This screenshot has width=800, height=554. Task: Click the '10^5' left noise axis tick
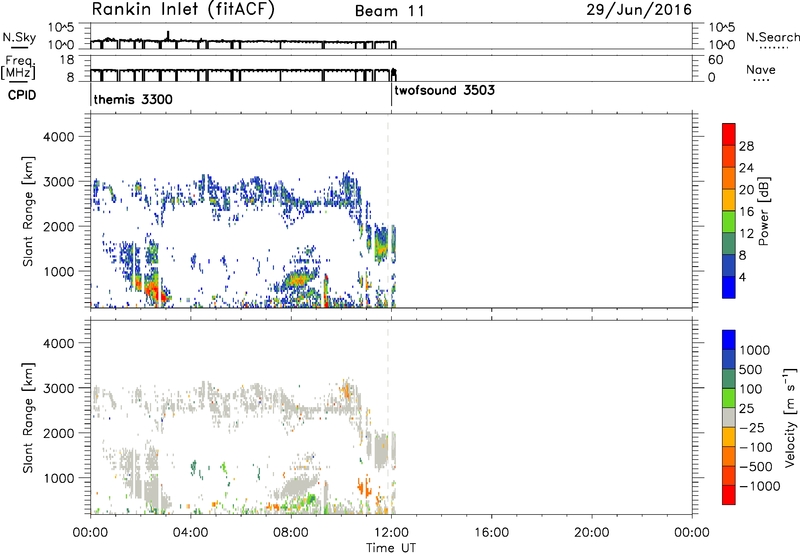[x=61, y=27]
